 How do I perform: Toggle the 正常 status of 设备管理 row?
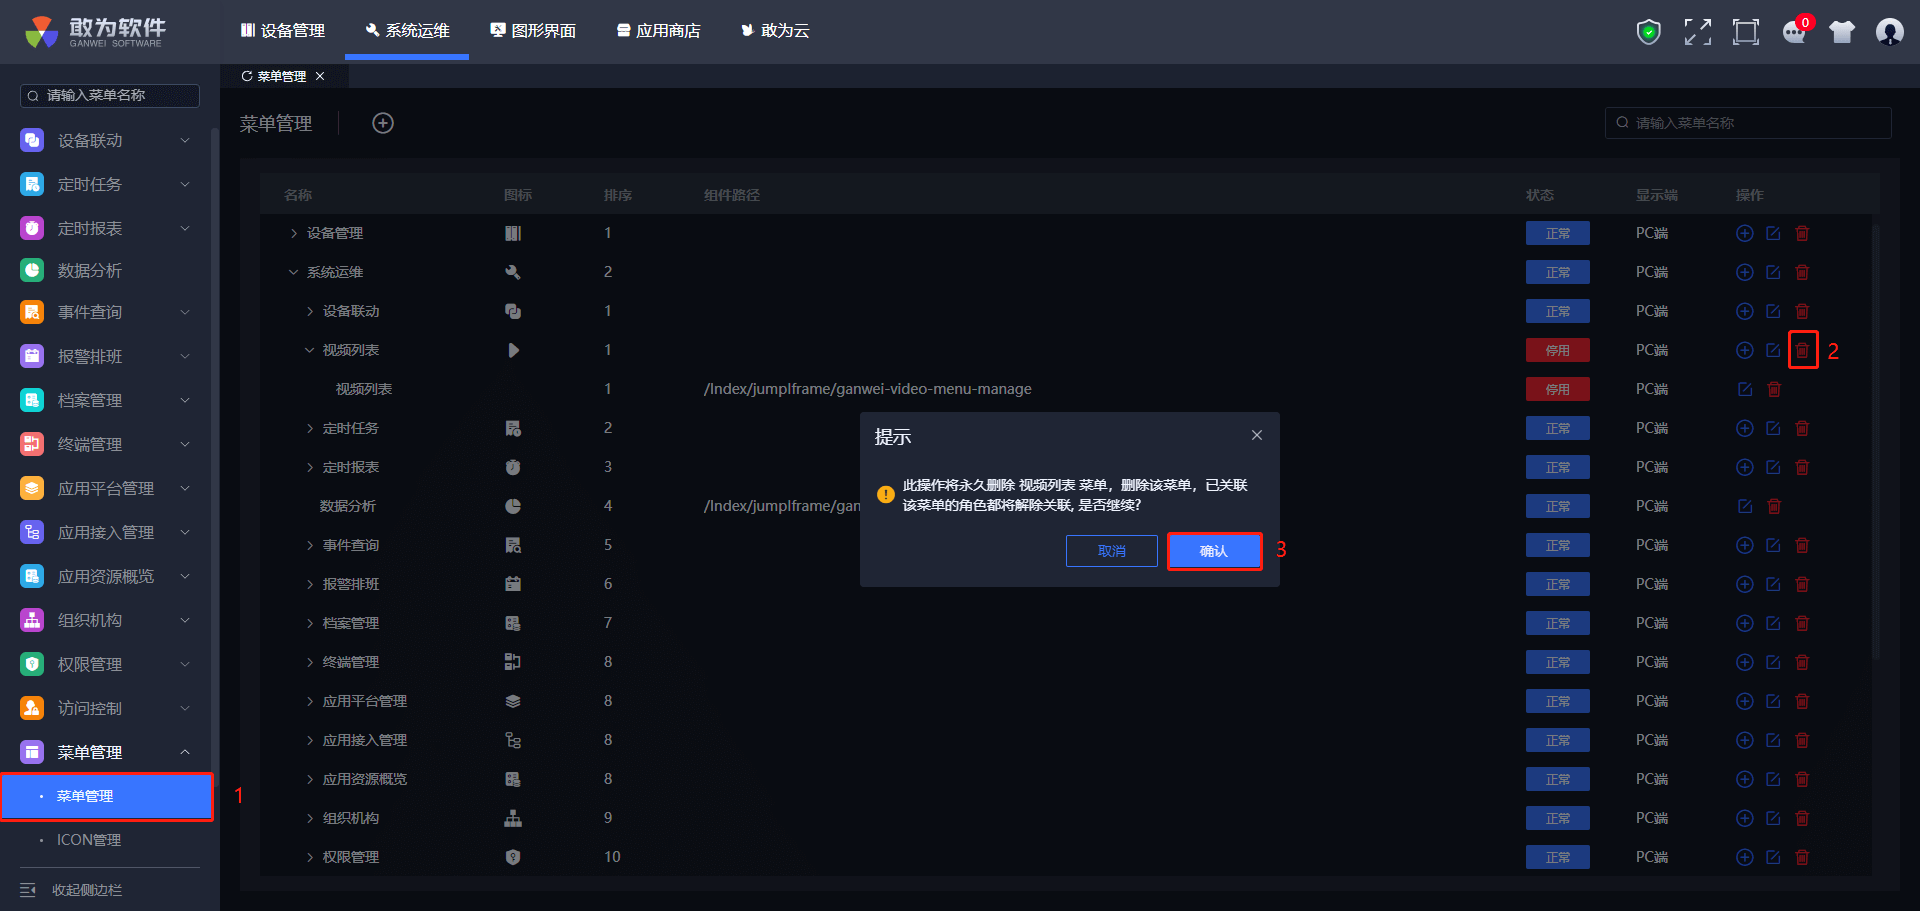(x=1557, y=233)
